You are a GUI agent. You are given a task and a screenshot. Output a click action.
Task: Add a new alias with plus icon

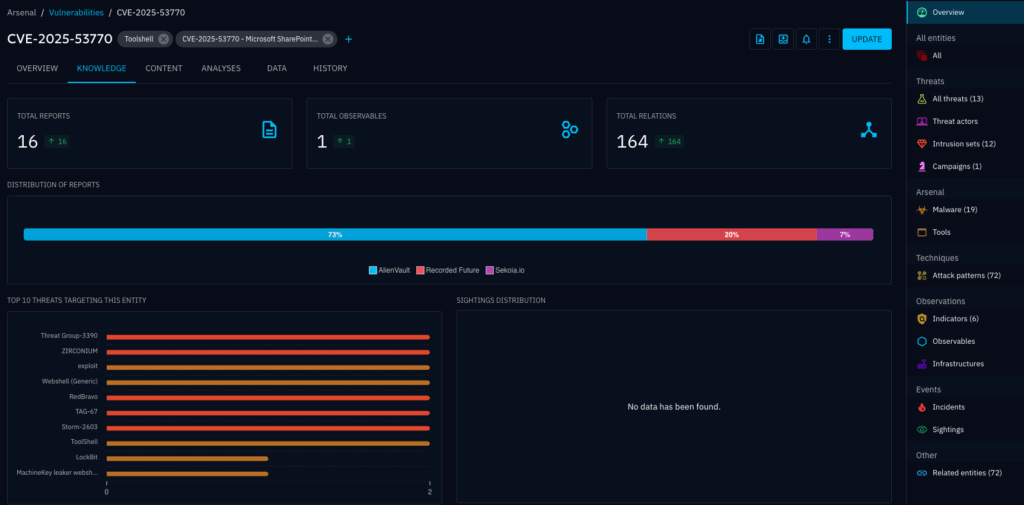348,39
